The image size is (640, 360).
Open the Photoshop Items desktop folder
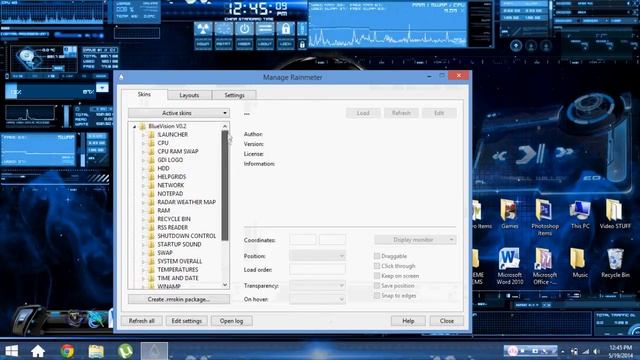(544, 217)
